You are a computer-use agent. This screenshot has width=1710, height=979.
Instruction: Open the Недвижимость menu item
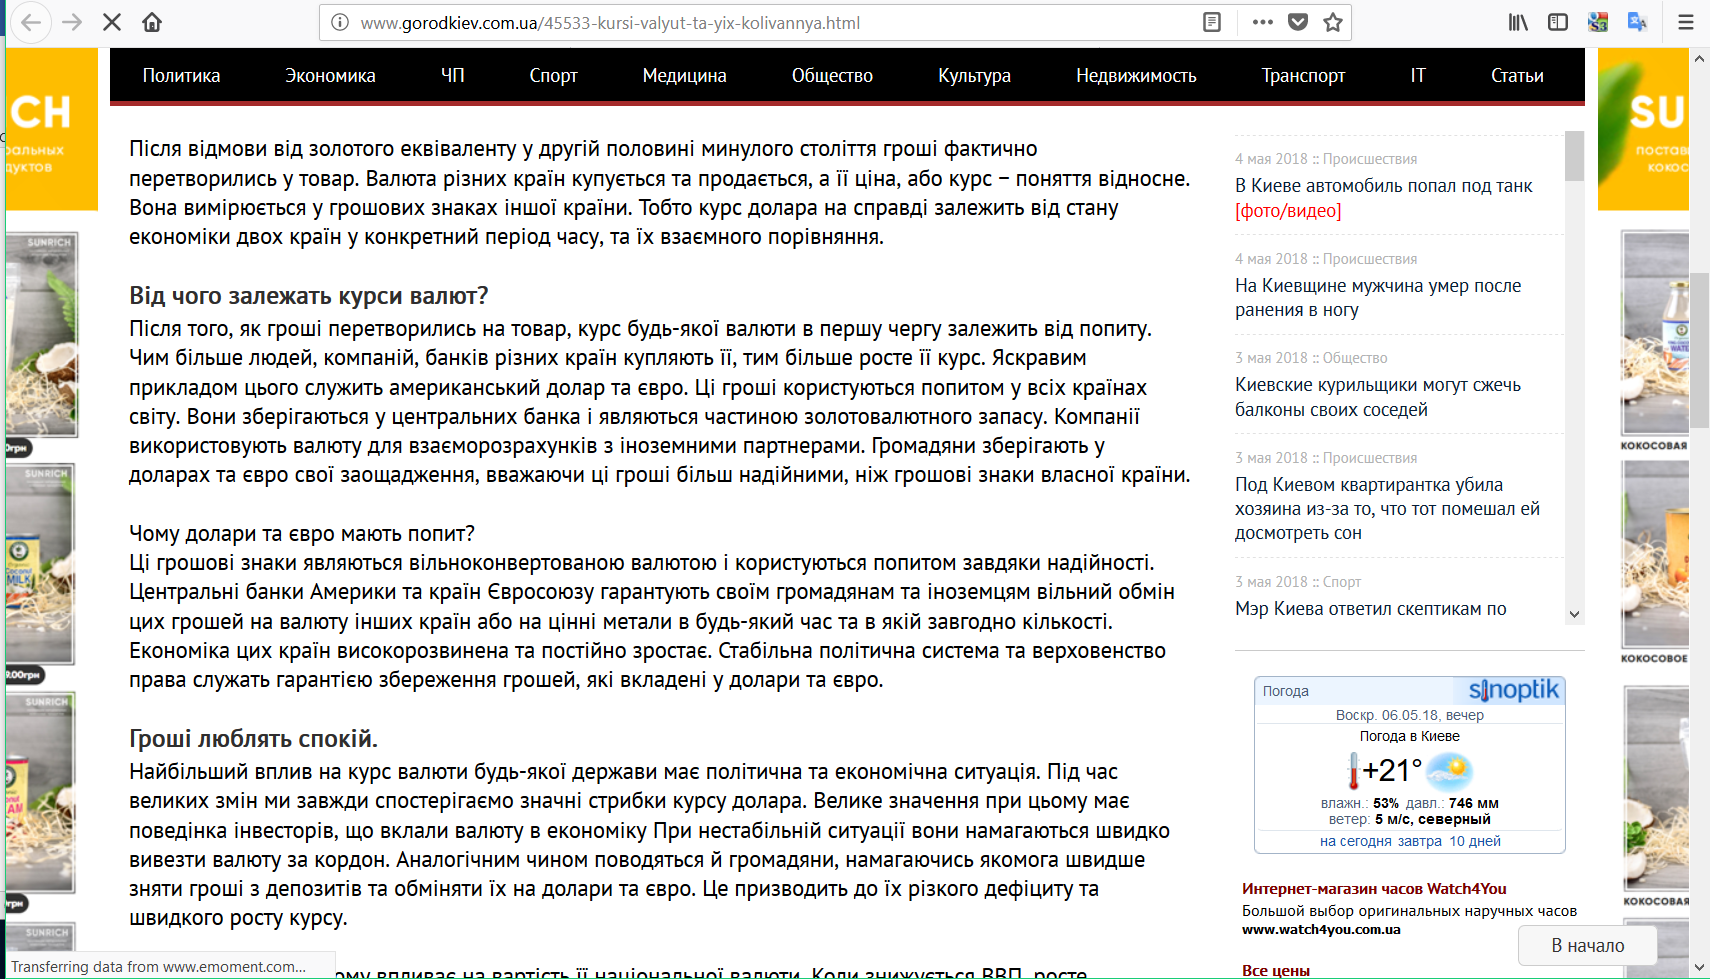tap(1136, 75)
